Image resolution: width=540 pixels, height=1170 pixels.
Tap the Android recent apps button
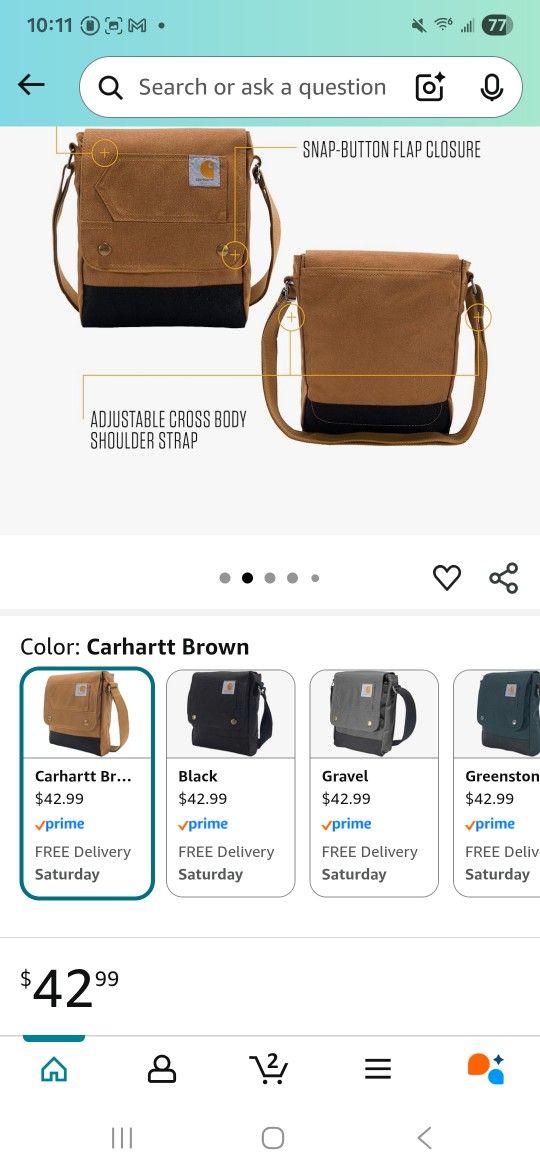[x=122, y=1138]
